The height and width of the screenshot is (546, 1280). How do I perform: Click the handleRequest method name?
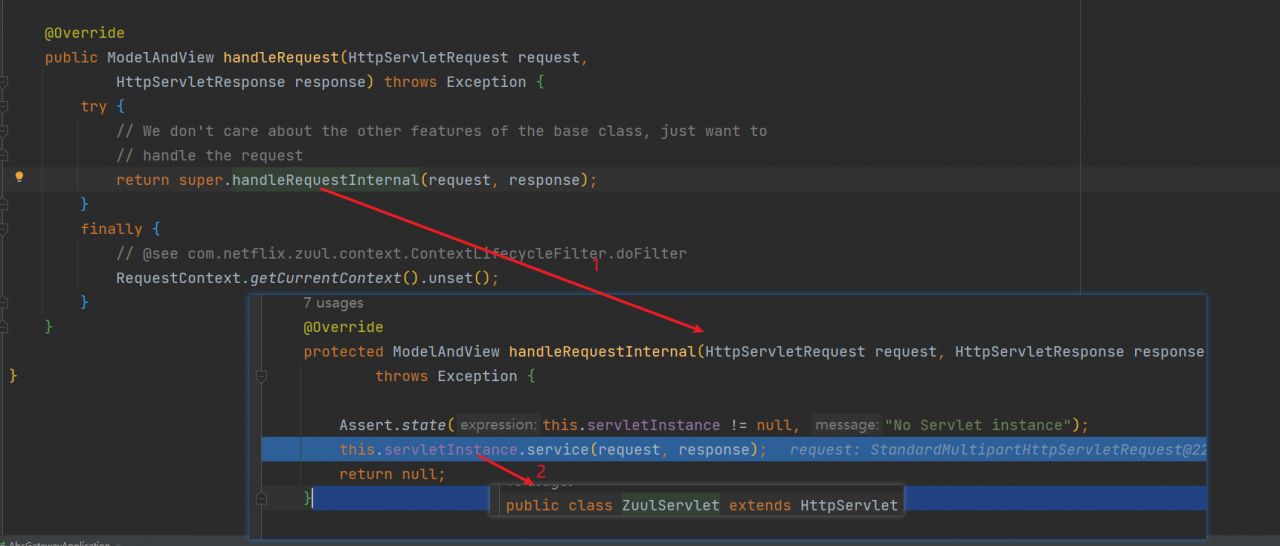point(281,57)
